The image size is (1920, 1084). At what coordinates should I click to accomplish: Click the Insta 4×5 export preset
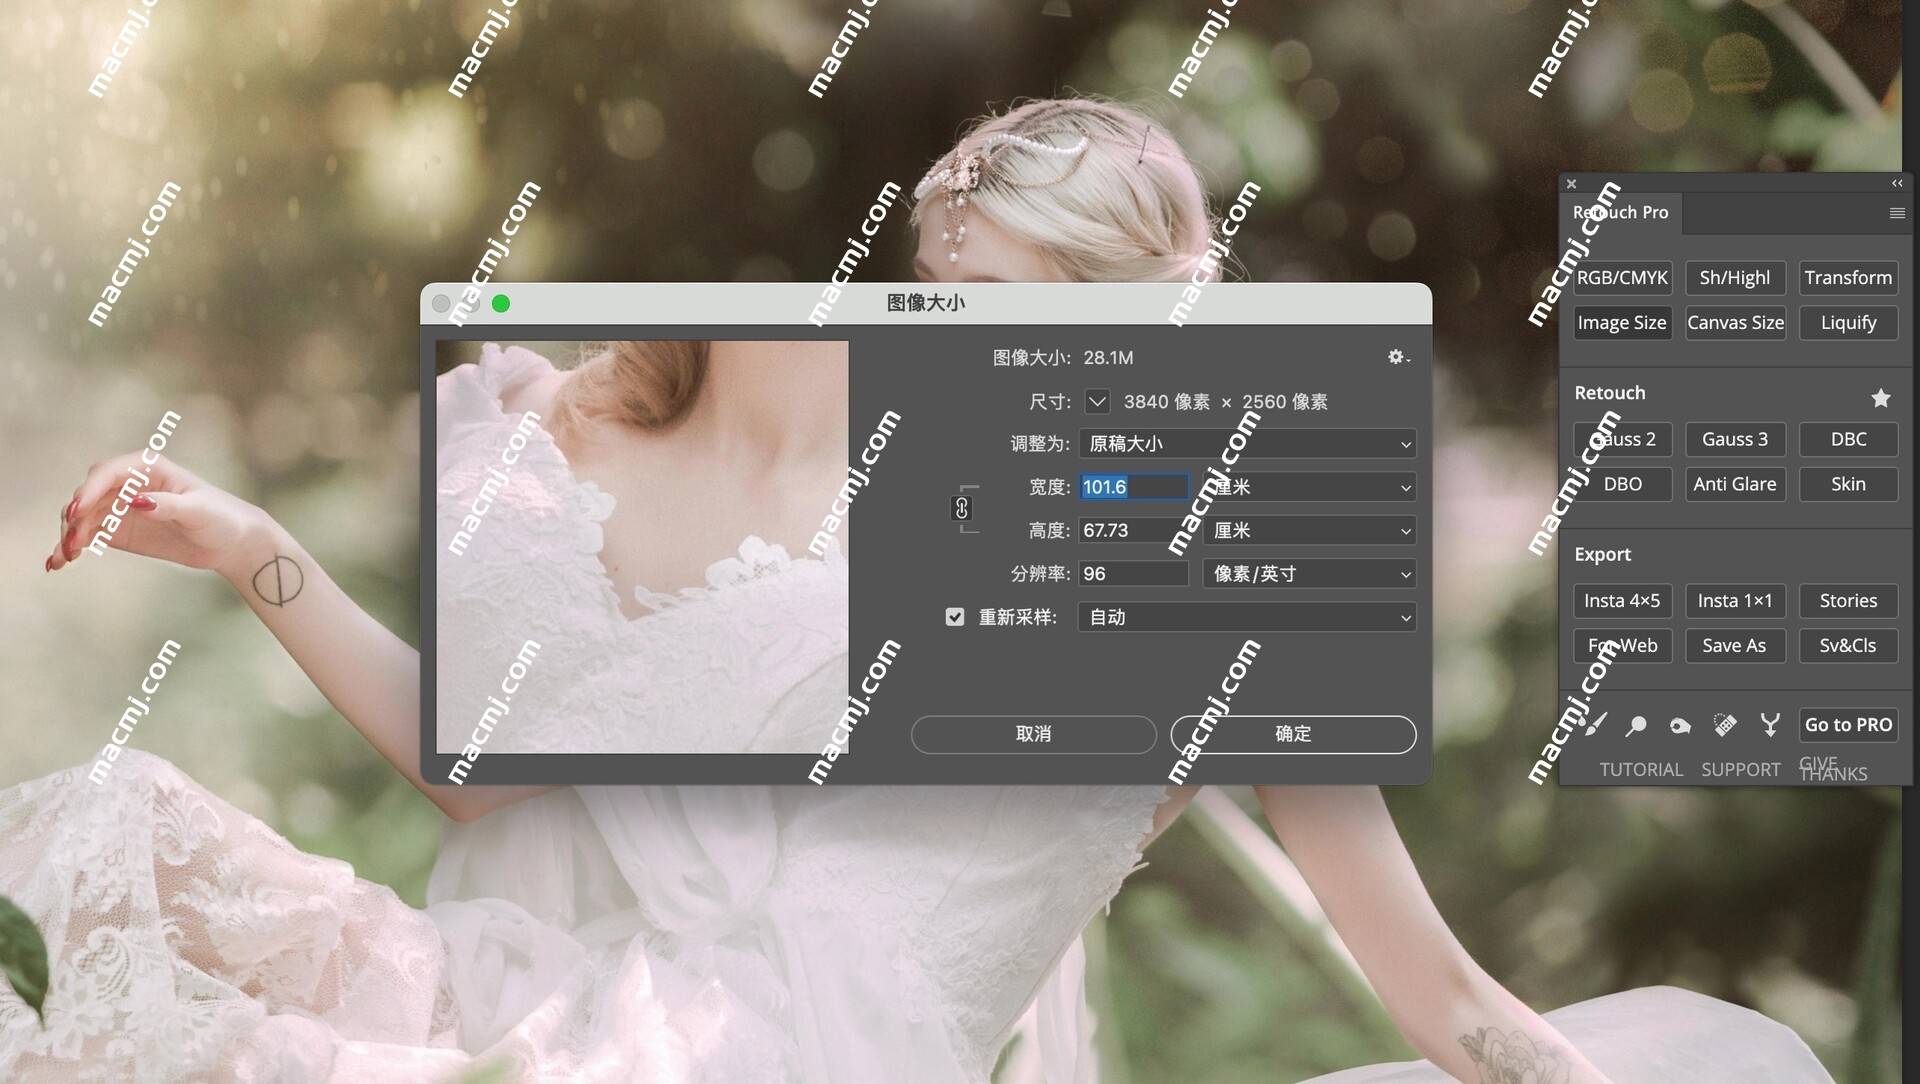pyautogui.click(x=1621, y=600)
